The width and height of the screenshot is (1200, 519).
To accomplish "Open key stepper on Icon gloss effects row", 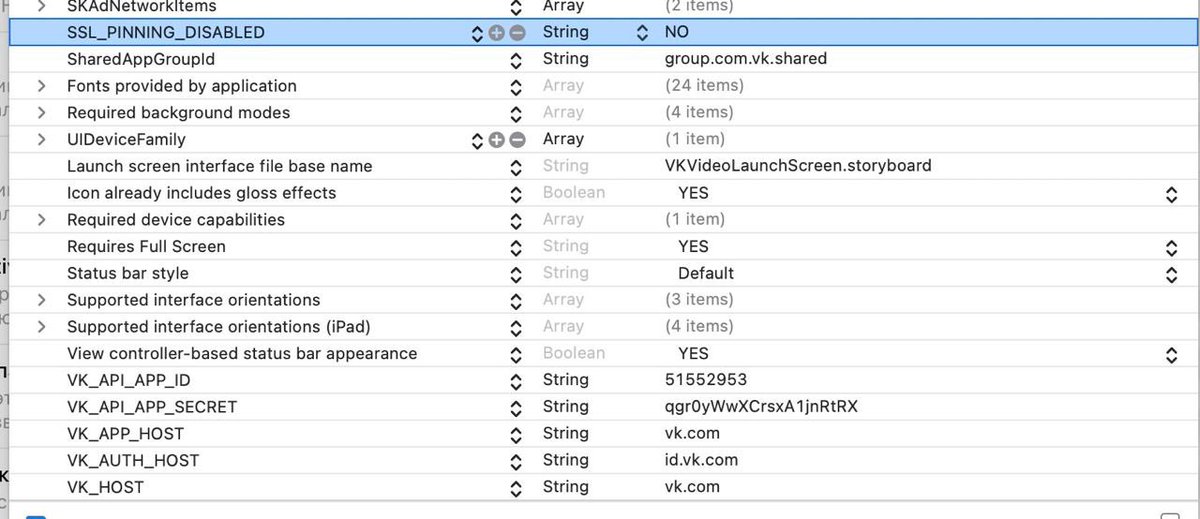I will [x=516, y=194].
